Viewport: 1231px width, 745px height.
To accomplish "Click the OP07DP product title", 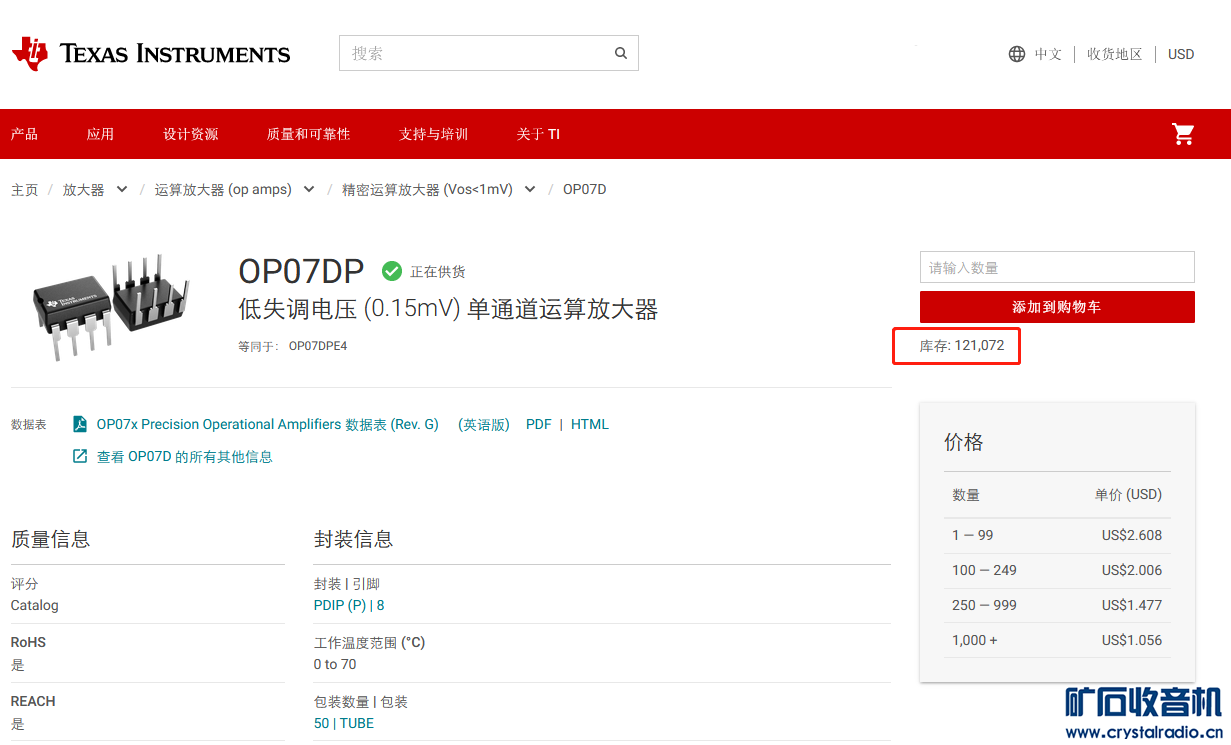I will click(301, 271).
